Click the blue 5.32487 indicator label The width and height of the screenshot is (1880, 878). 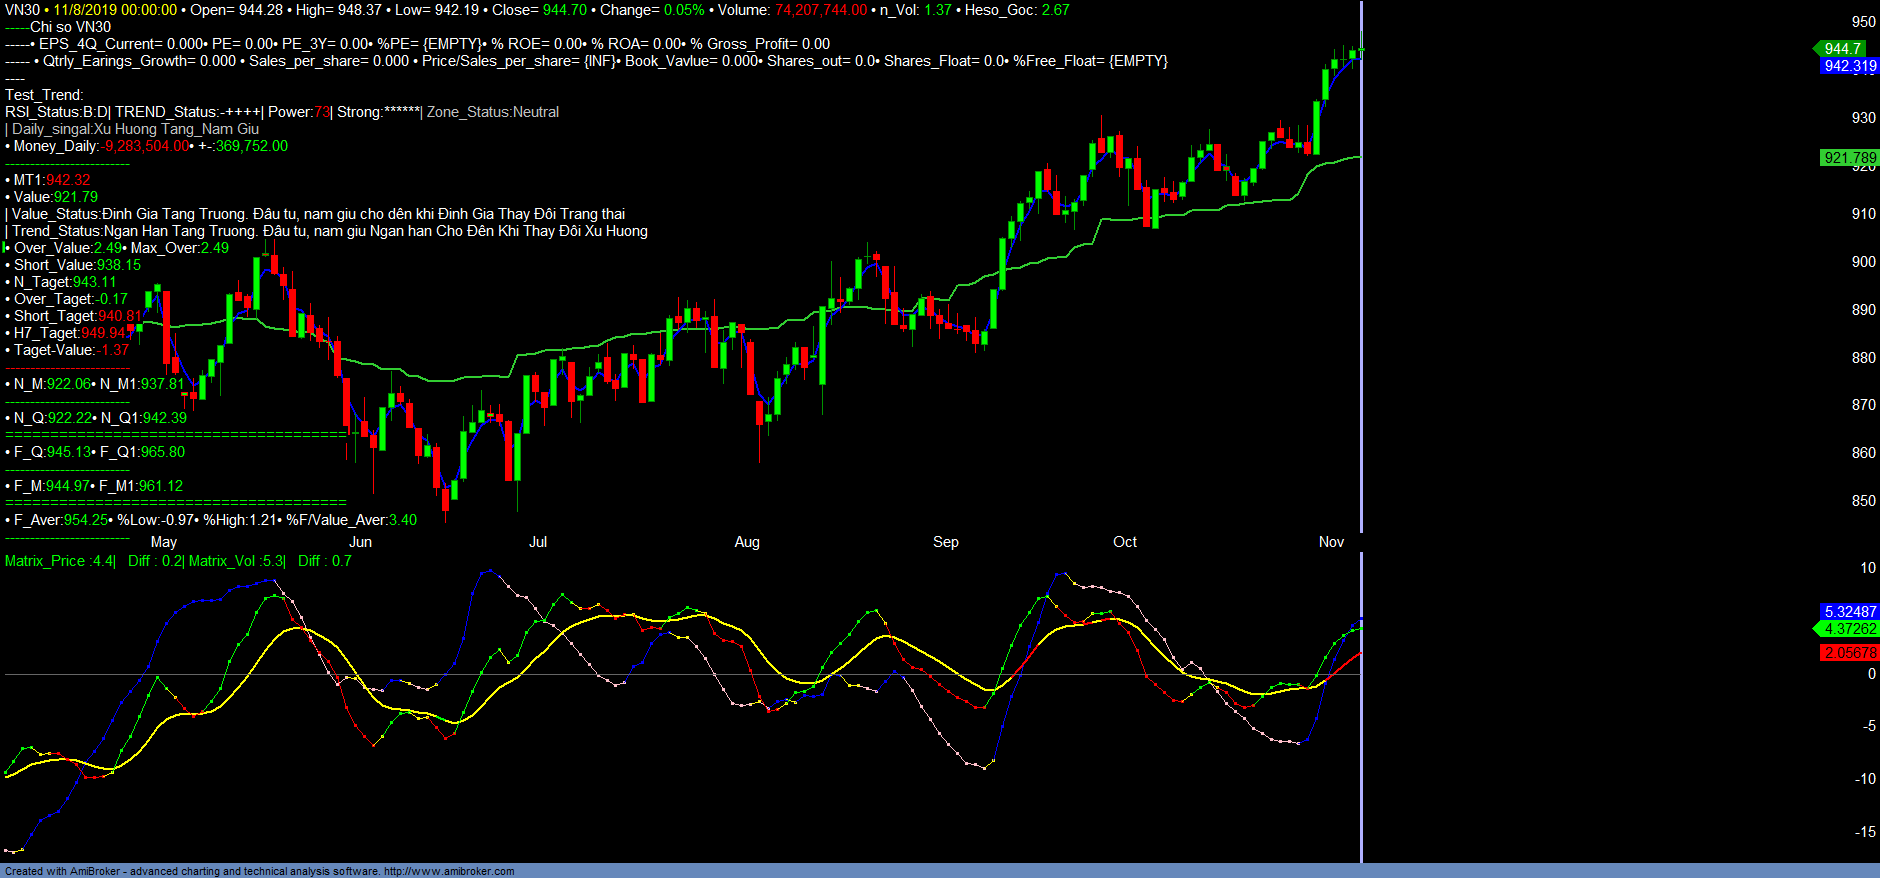click(1849, 612)
